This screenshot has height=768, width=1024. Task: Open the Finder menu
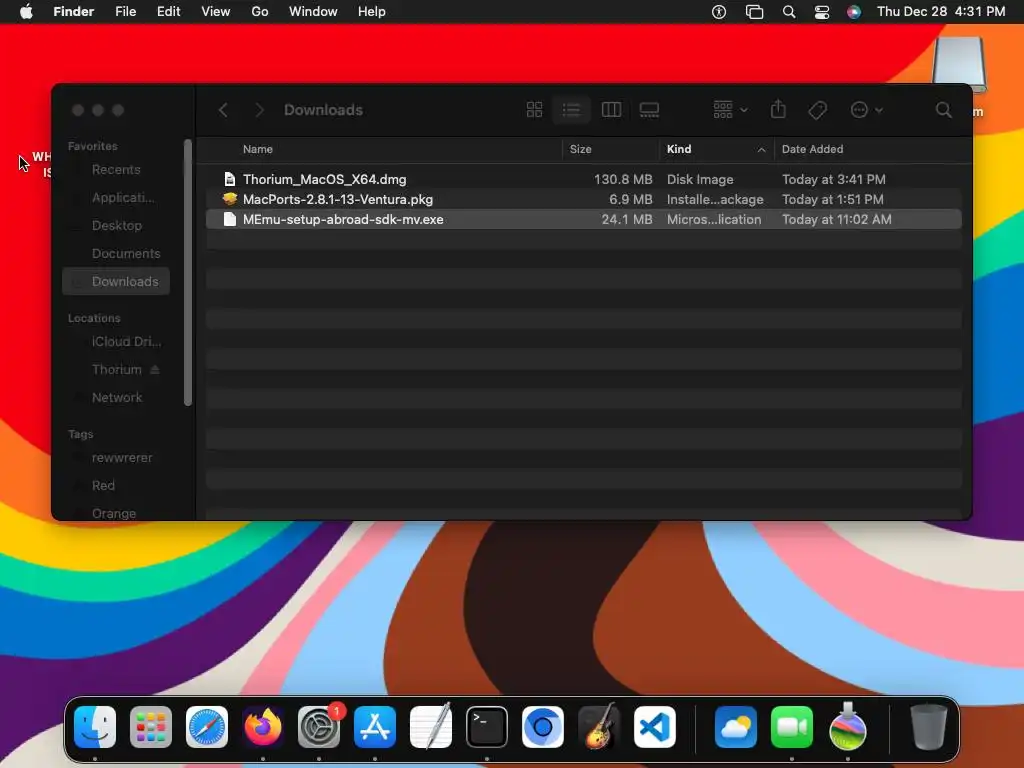[x=74, y=12]
